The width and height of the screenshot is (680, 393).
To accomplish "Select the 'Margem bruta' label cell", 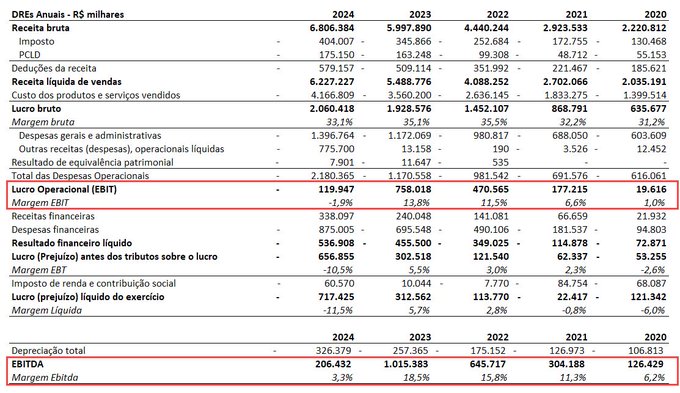I will (43, 122).
